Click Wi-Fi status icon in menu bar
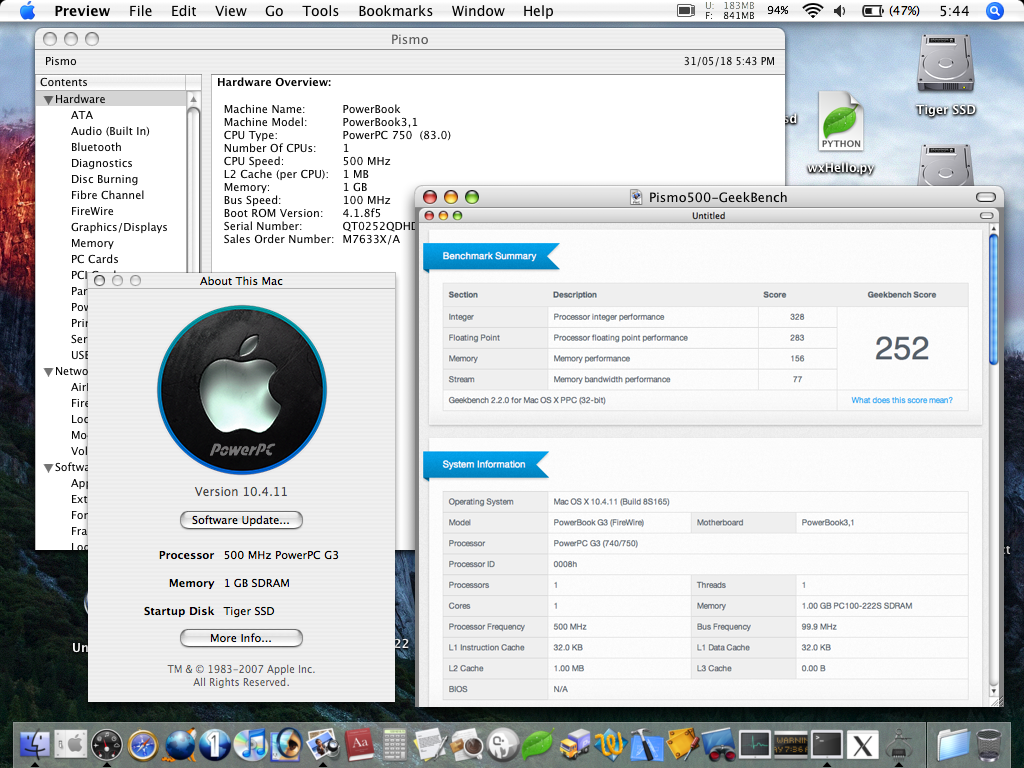This screenshot has height=768, width=1024. pos(812,11)
